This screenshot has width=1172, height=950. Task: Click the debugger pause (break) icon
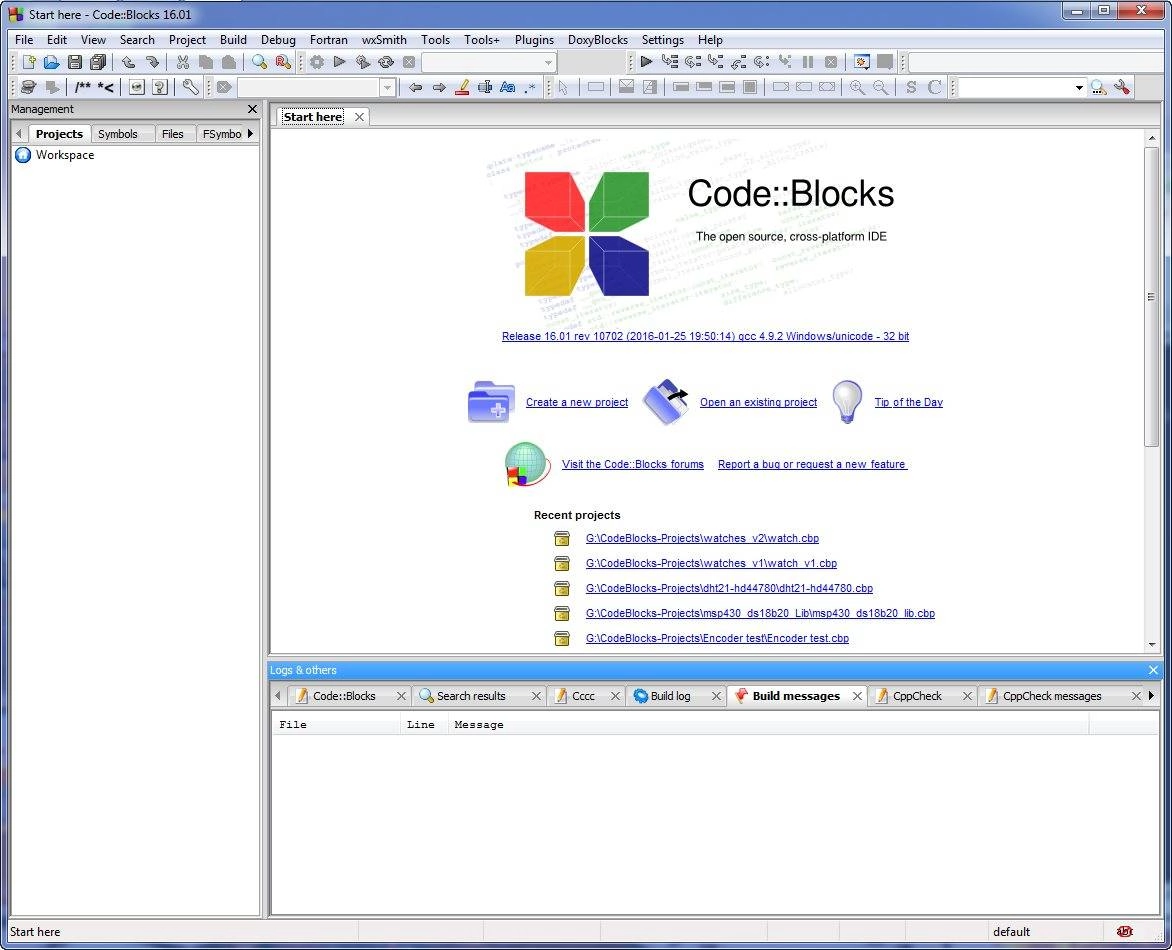click(808, 62)
